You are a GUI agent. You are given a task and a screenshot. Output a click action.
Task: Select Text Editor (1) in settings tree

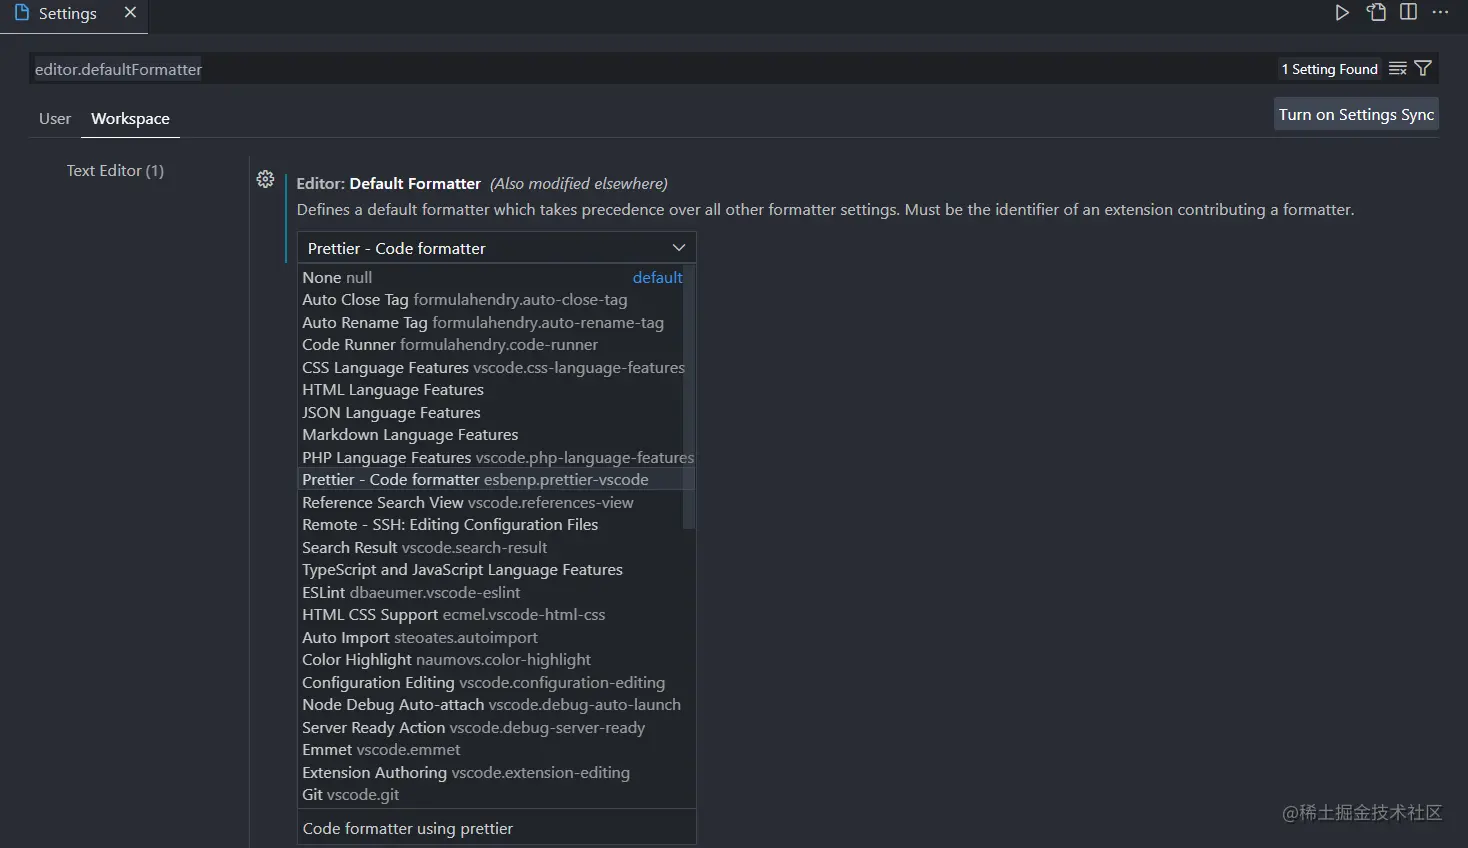tap(115, 171)
